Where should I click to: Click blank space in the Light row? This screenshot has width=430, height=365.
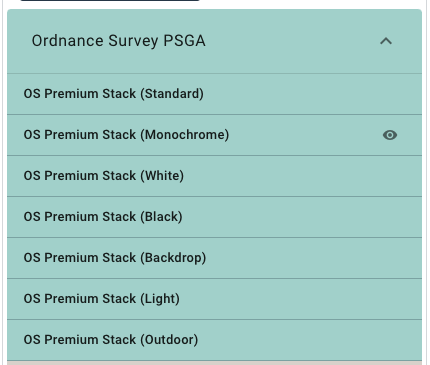click(x=300, y=299)
